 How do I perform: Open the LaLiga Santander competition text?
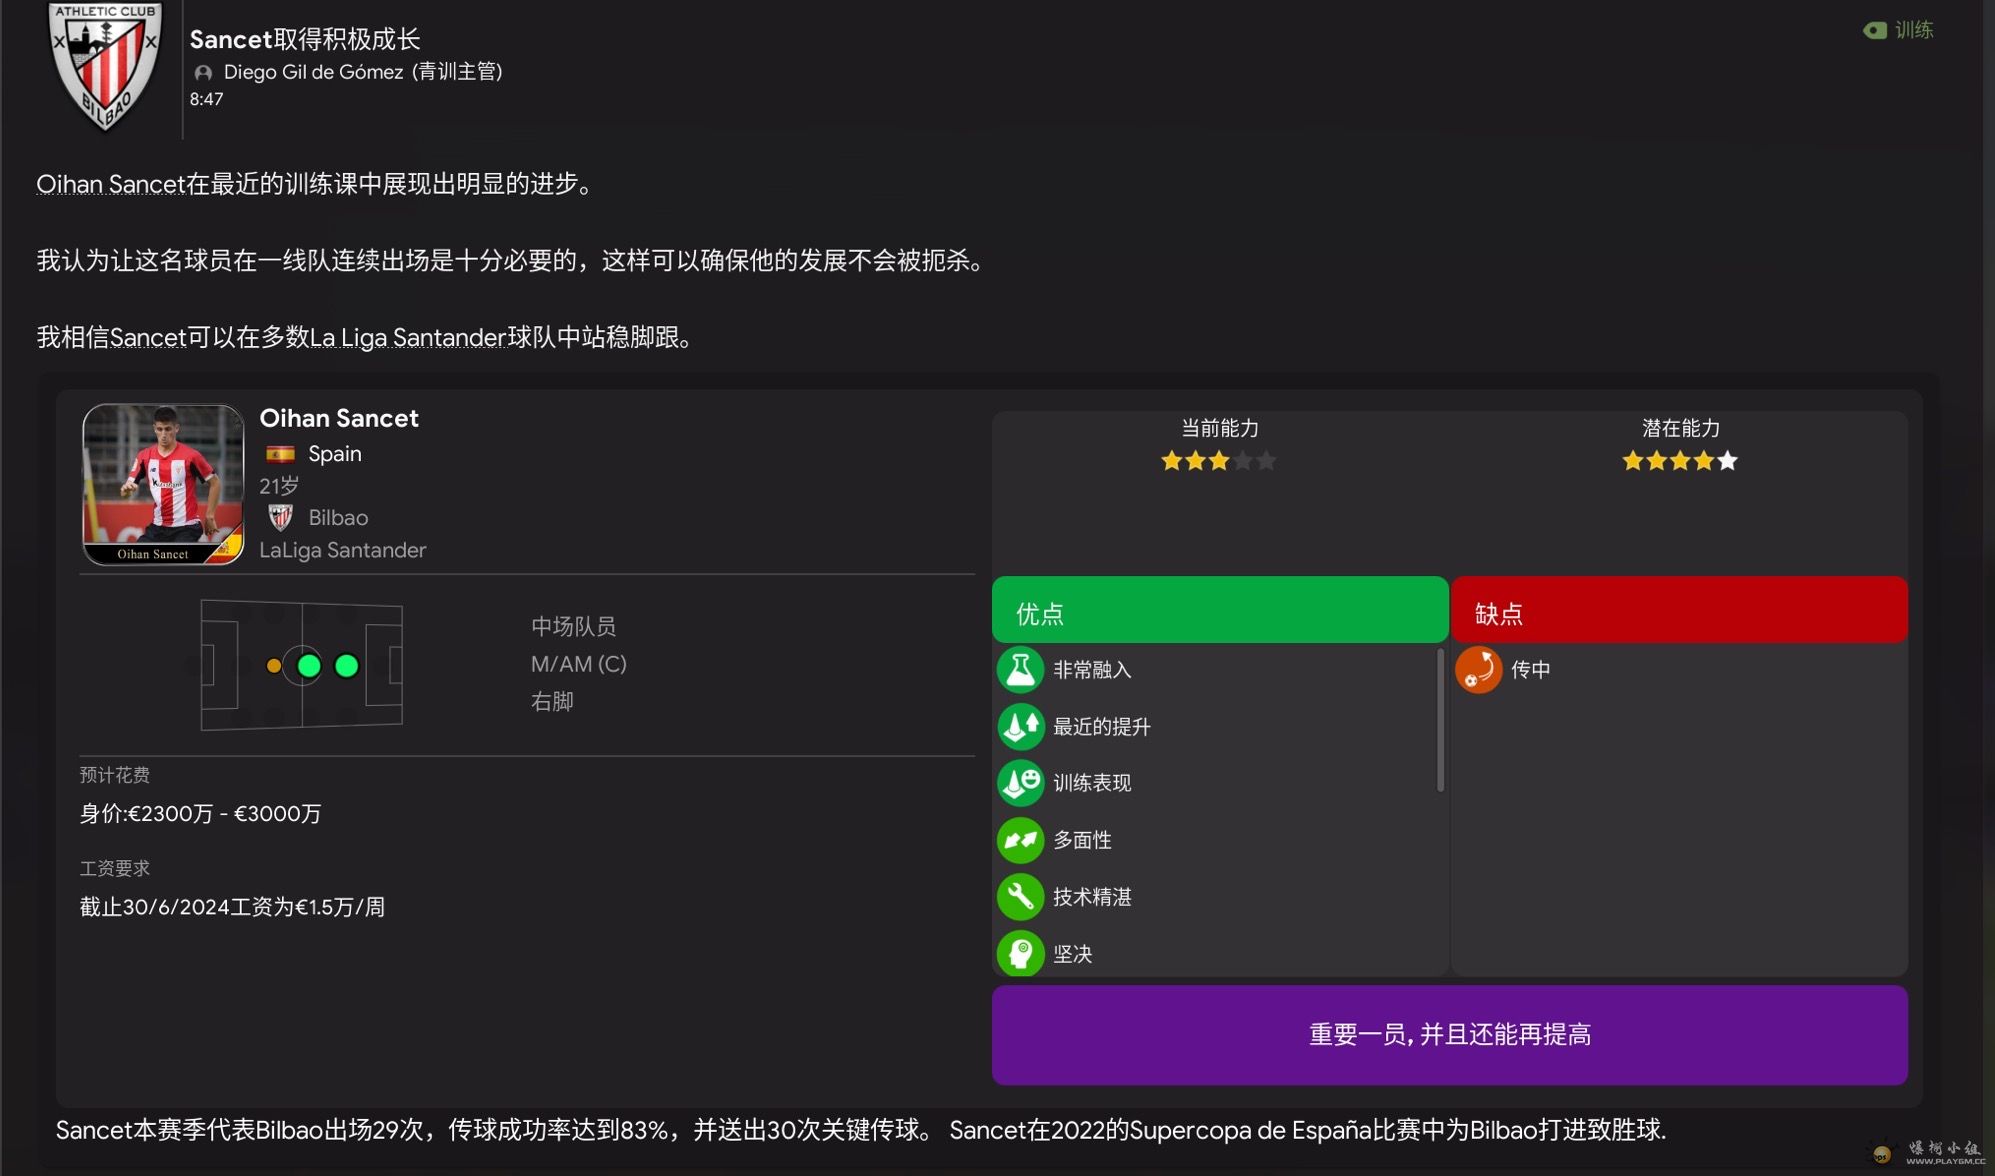tap(343, 550)
